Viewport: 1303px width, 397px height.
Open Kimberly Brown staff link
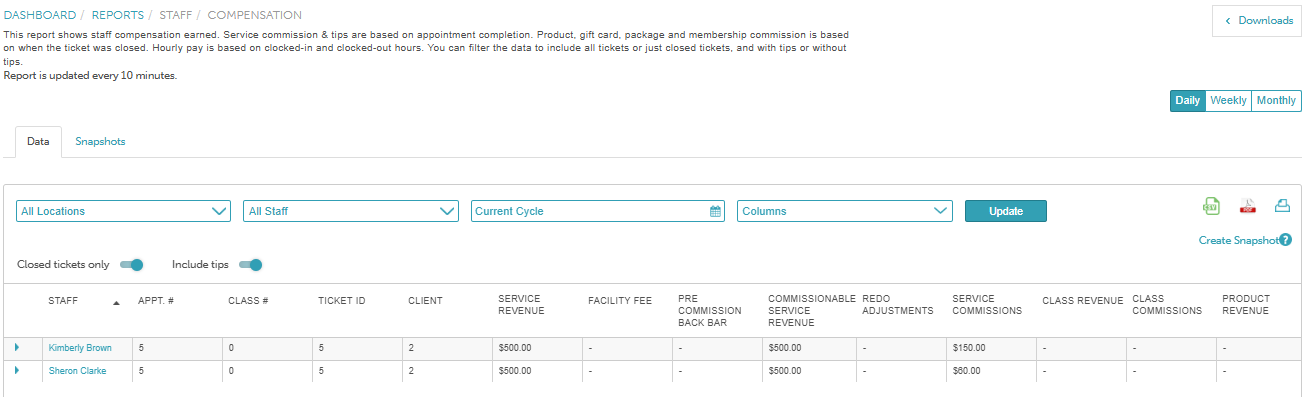click(80, 348)
